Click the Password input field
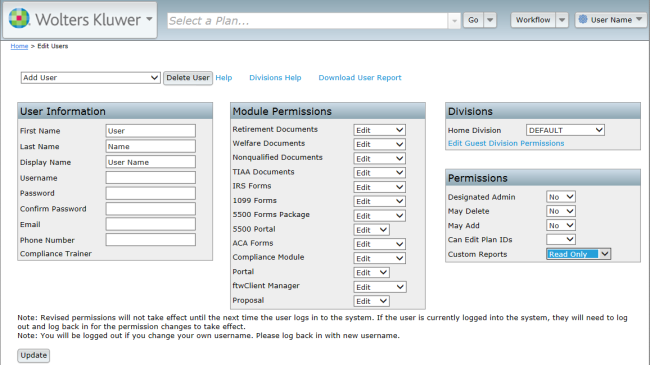 click(x=150, y=193)
